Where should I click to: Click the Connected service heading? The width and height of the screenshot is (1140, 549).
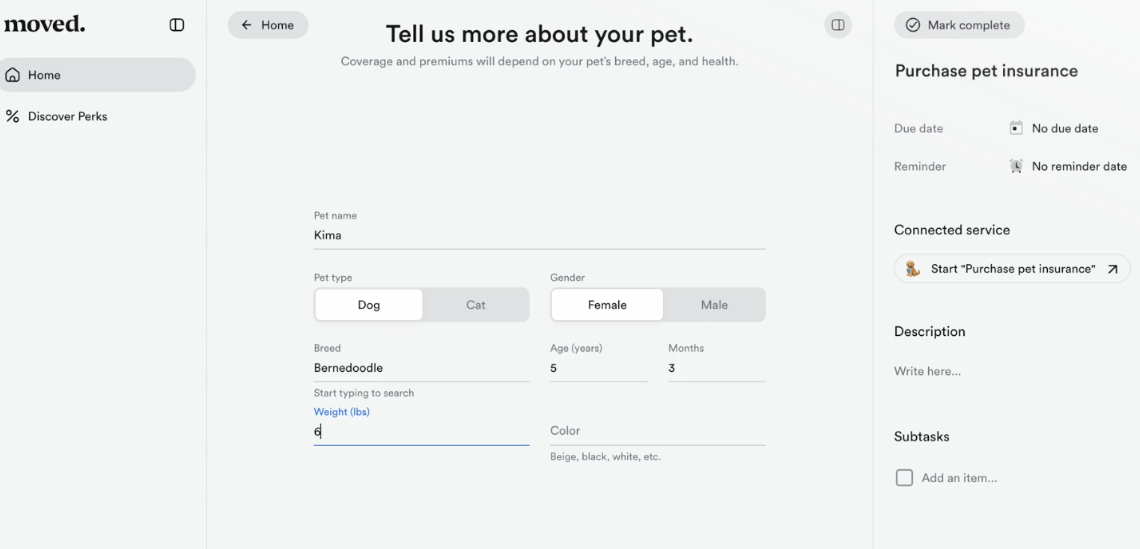tap(952, 230)
